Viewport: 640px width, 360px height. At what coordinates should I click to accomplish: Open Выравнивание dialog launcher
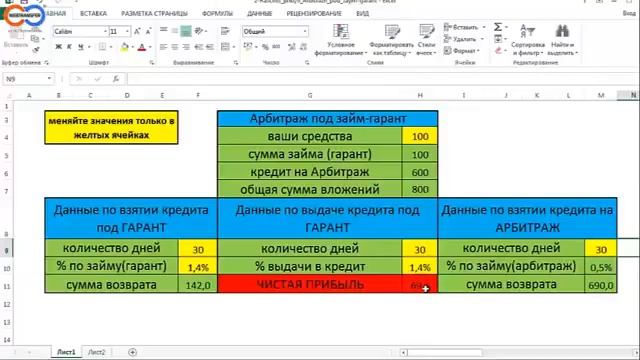pyautogui.click(x=236, y=62)
